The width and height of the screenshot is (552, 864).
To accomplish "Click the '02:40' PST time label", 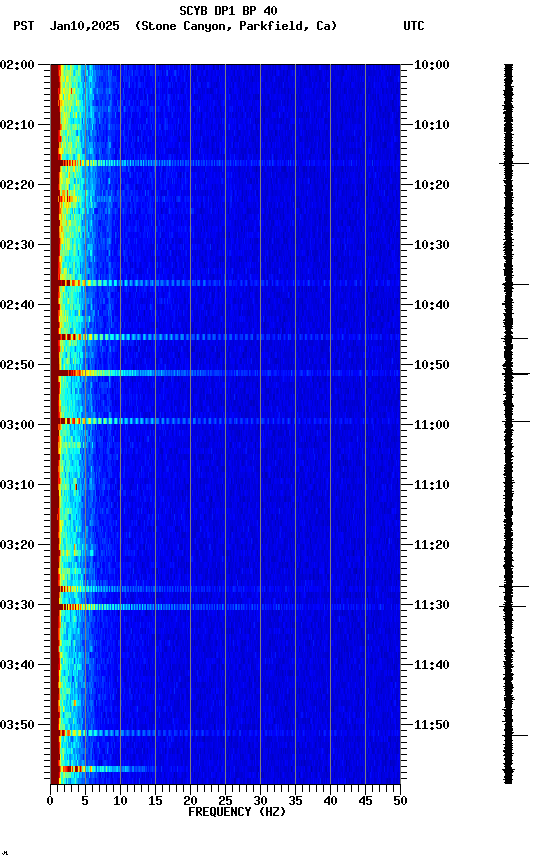I will point(17,305).
